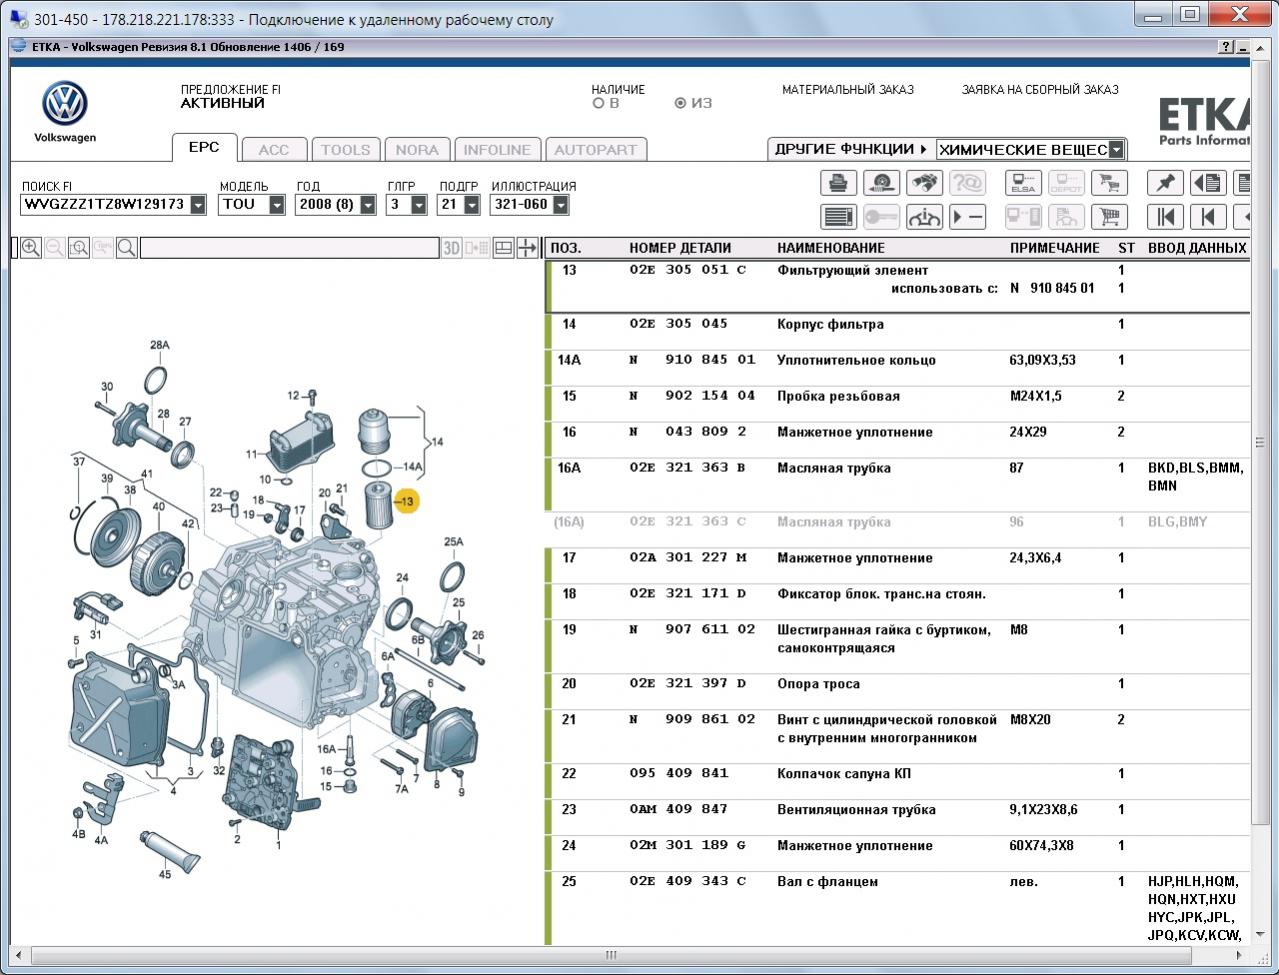Open the list view icon
The image size is (1279, 975).
pos(838,216)
